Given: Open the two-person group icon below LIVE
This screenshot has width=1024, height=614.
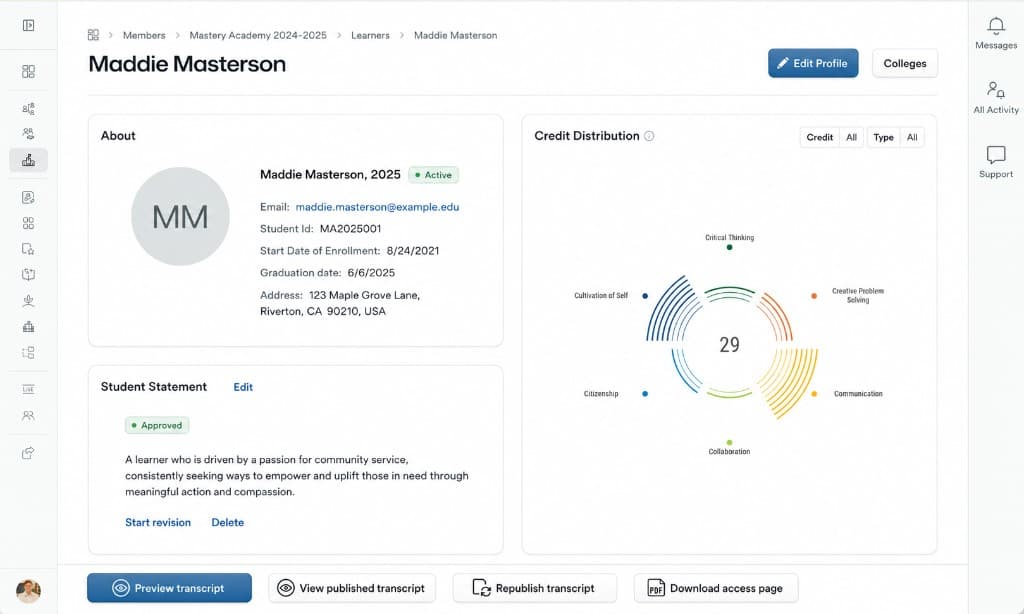Looking at the screenshot, I should 28,415.
